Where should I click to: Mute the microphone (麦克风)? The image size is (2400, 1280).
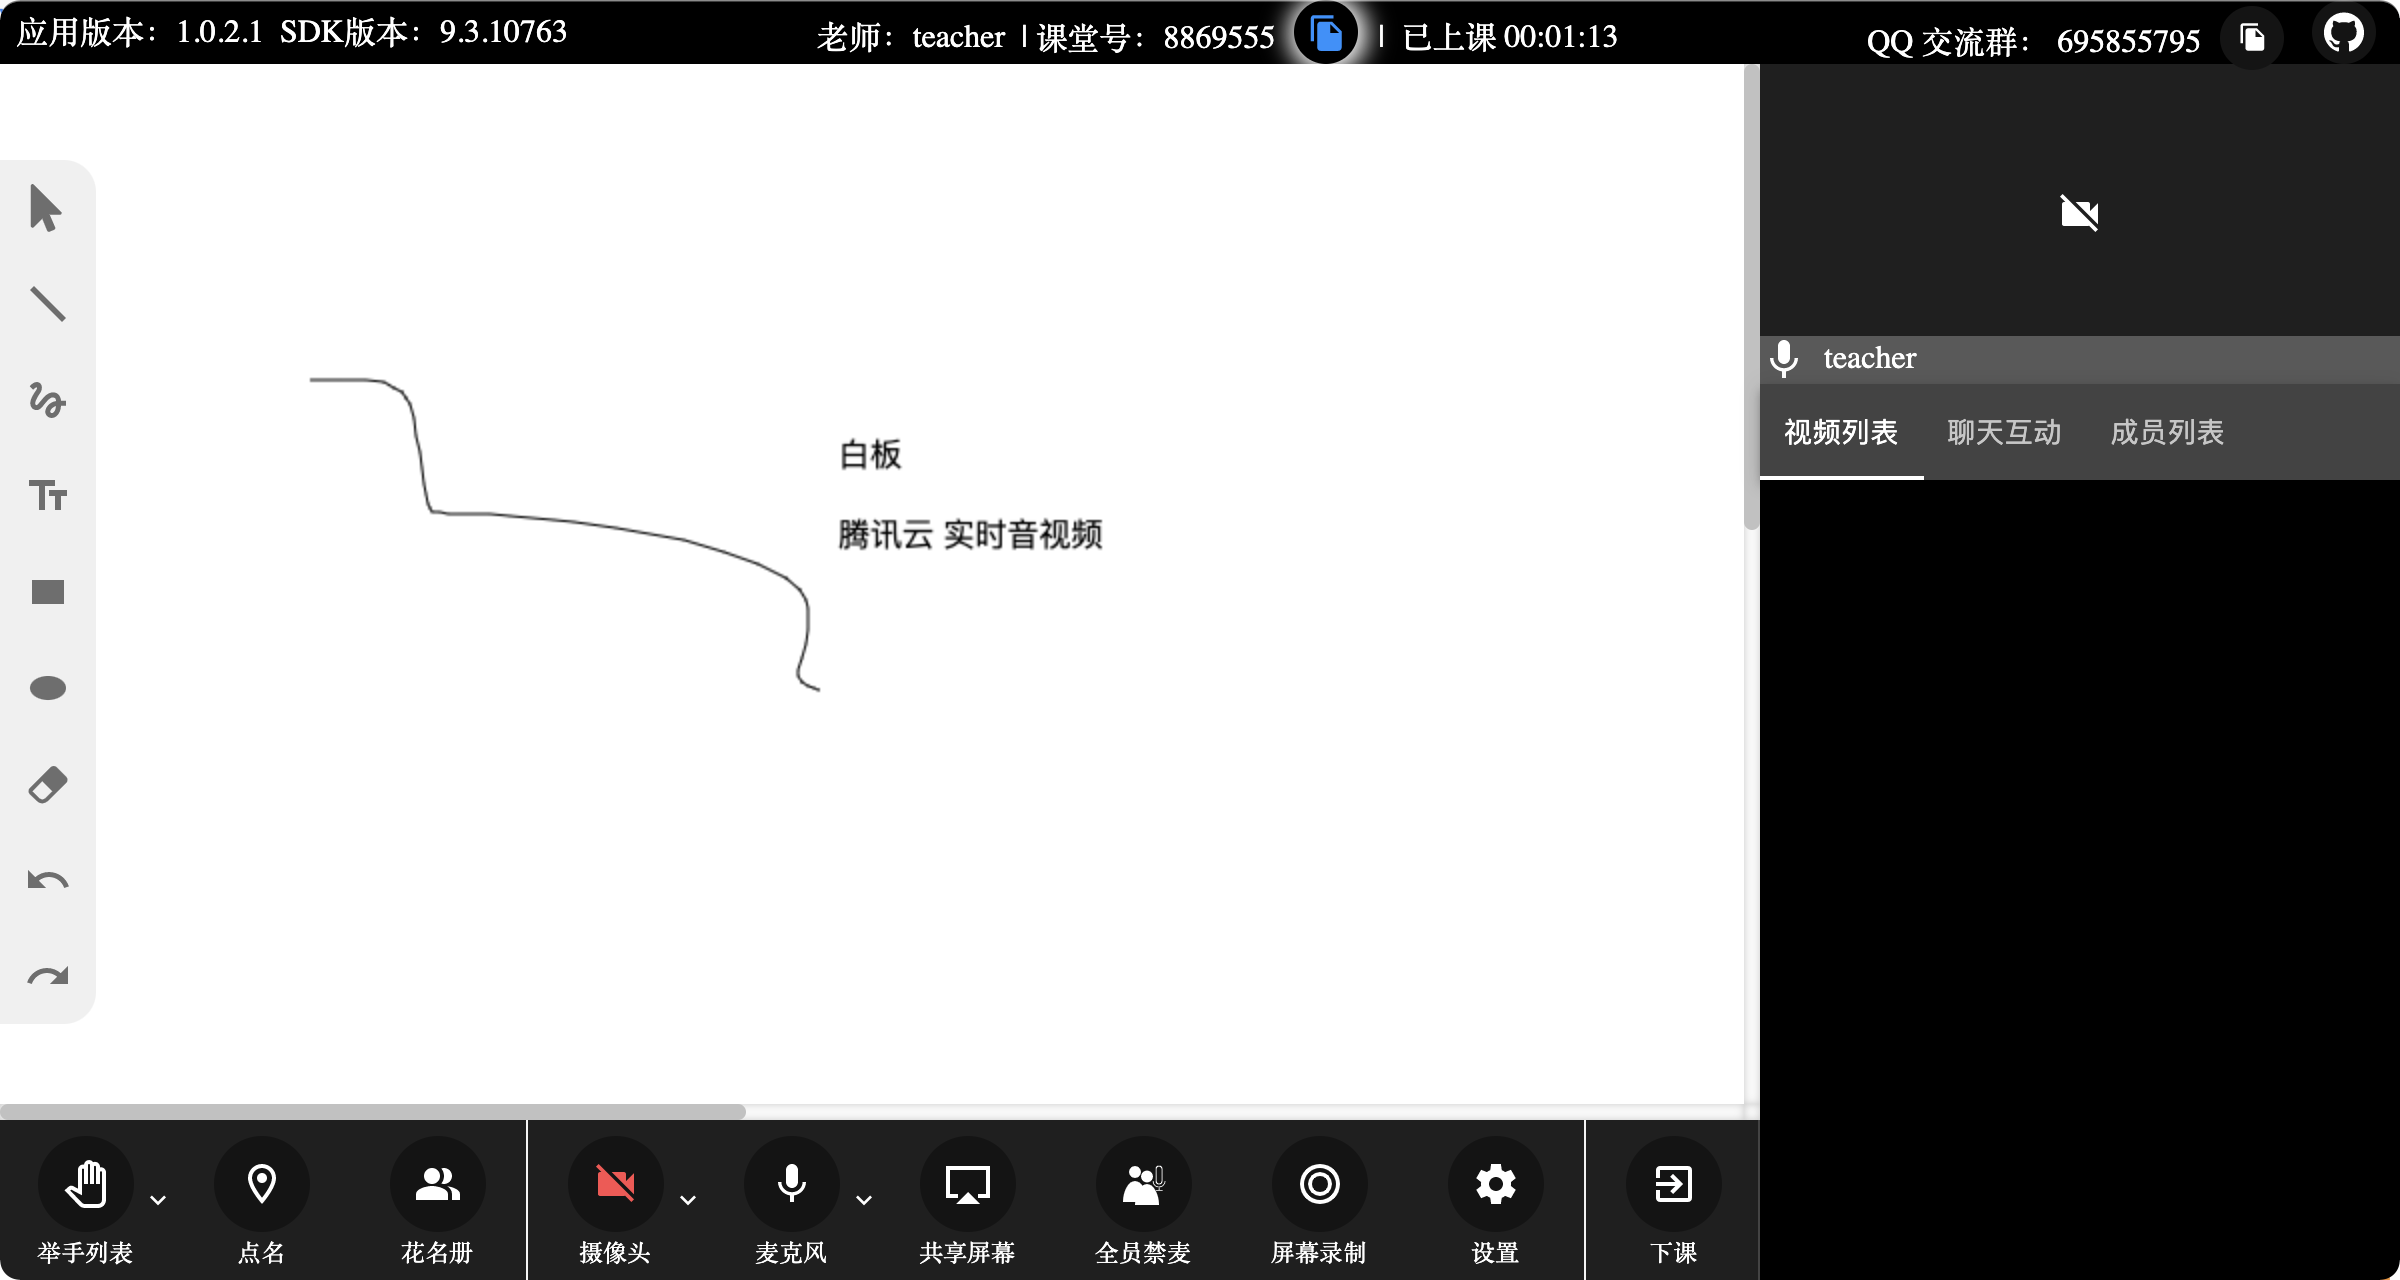[791, 1184]
